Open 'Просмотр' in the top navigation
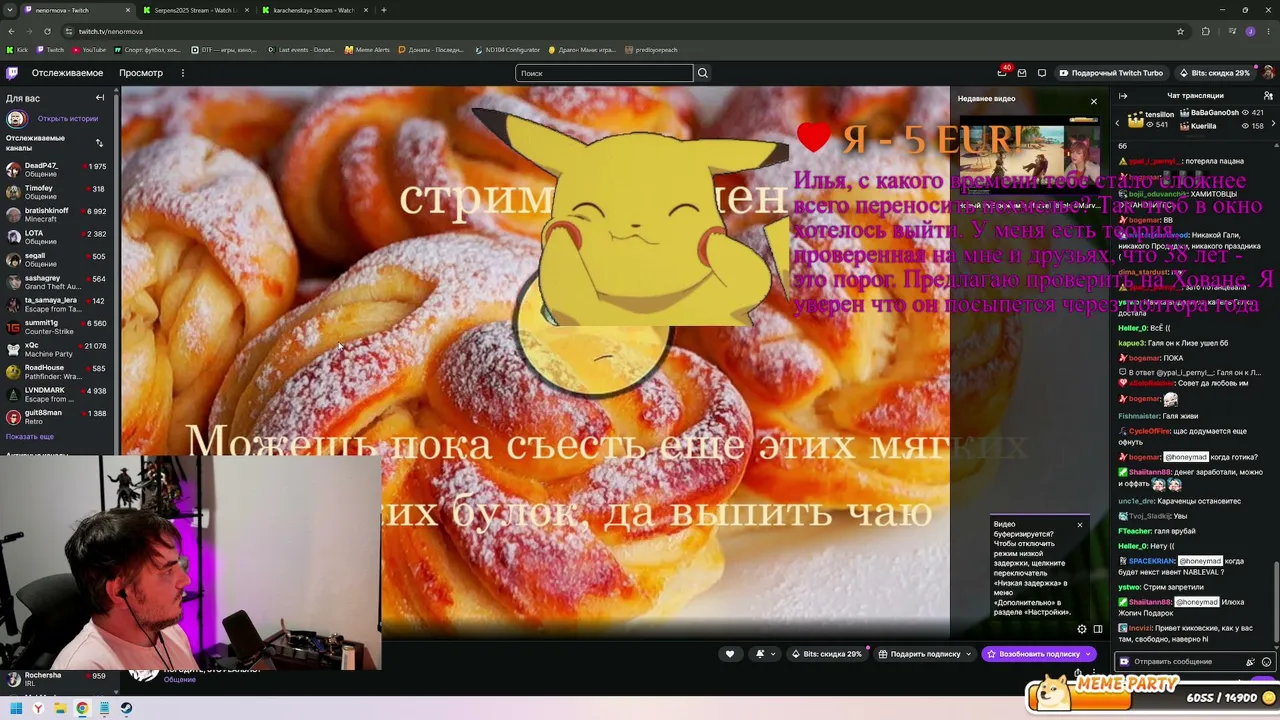 tap(141, 73)
